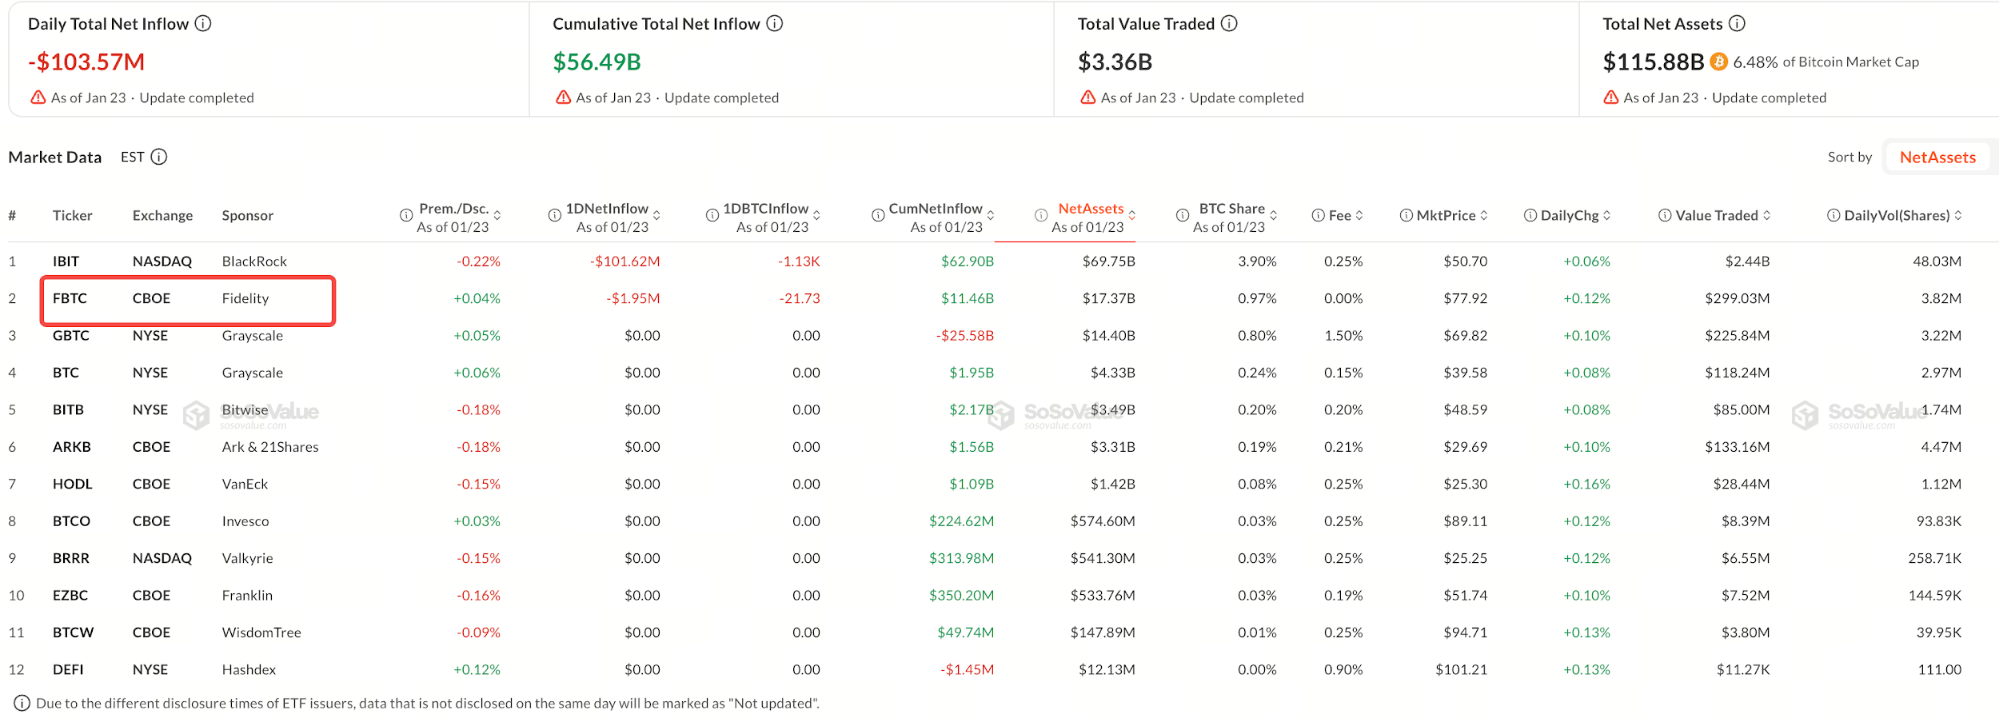Open the IBIT ticker row
Viewport: 1999px width, 719px height.
pyautogui.click(x=66, y=261)
